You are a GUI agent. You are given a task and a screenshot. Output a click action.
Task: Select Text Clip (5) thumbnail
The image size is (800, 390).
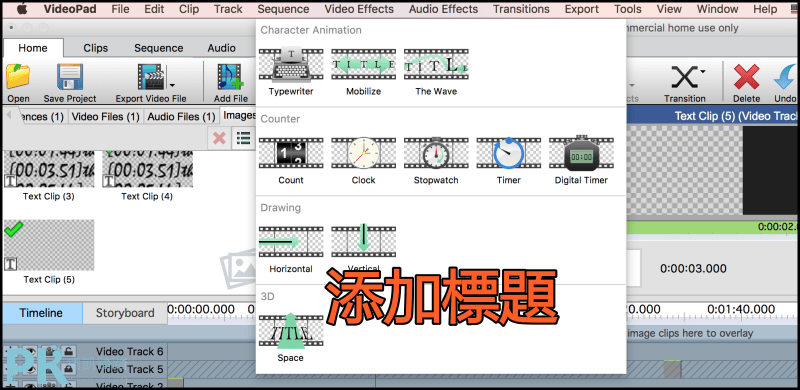pyautogui.click(x=49, y=245)
